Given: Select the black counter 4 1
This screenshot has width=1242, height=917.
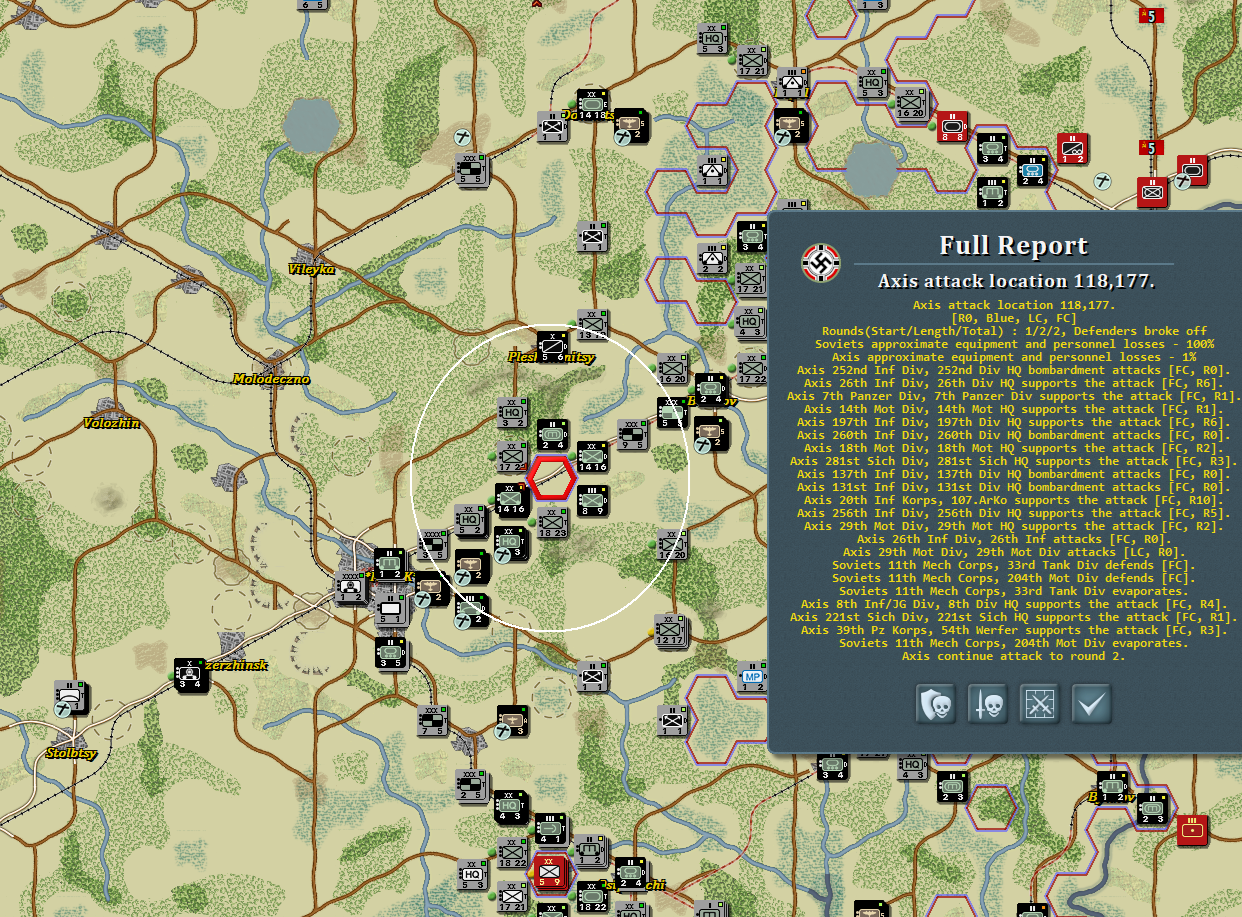Looking at the screenshot, I should tap(551, 829).
